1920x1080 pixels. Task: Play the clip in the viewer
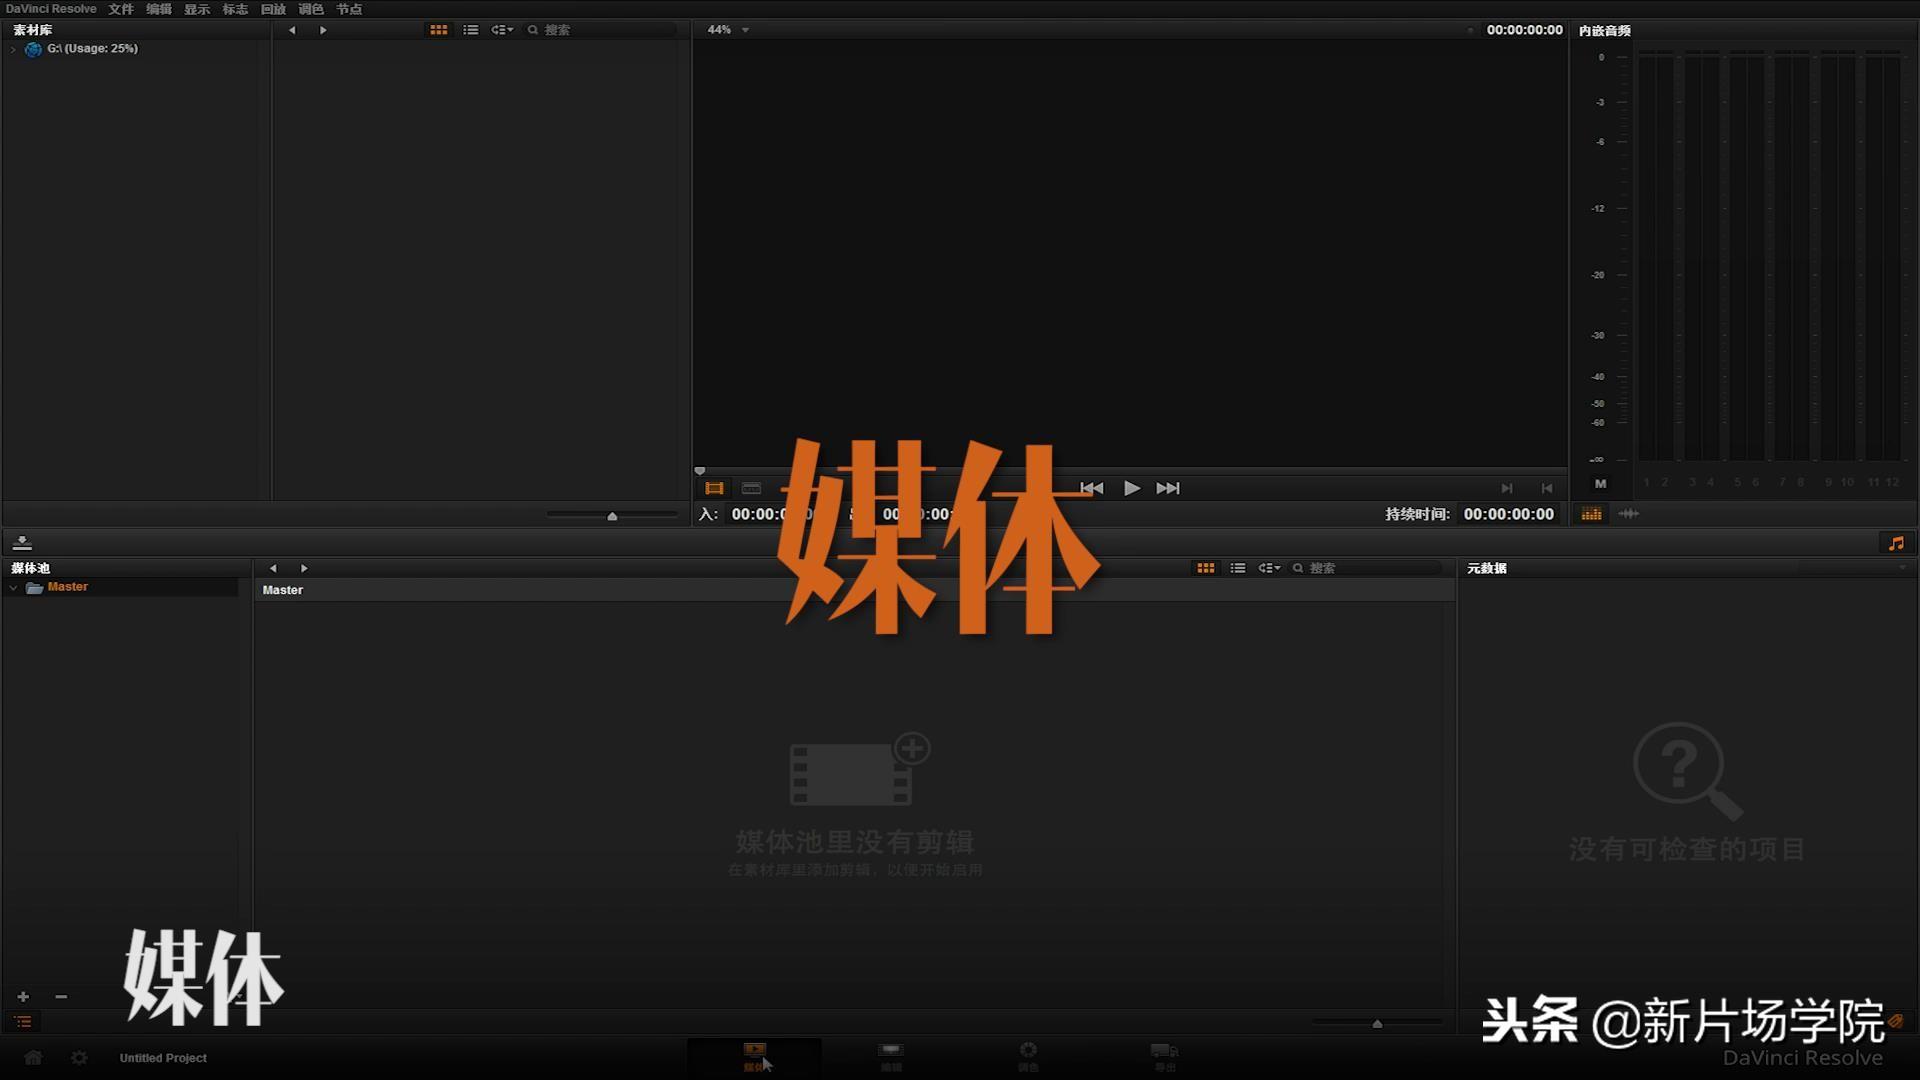tap(1131, 488)
